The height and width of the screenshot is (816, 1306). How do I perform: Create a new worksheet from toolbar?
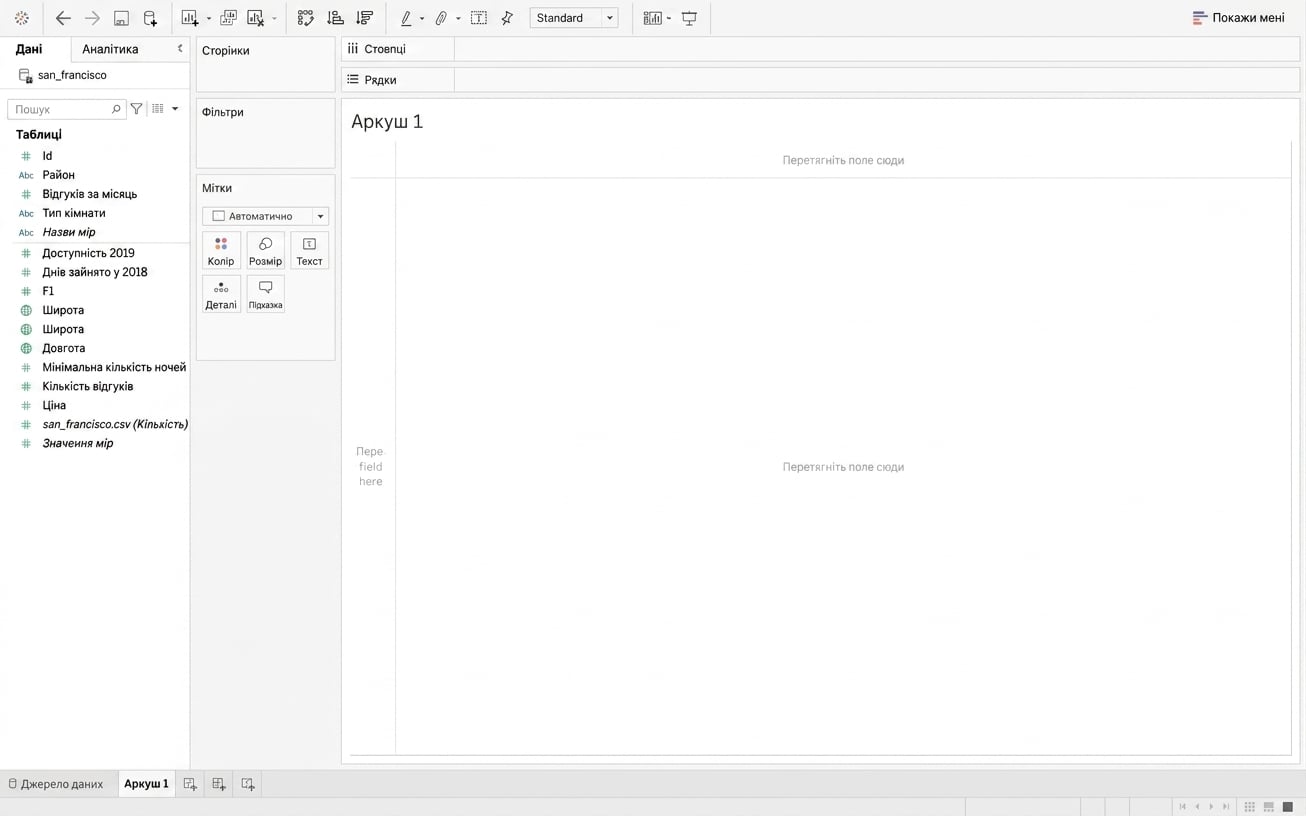[x=189, y=18]
